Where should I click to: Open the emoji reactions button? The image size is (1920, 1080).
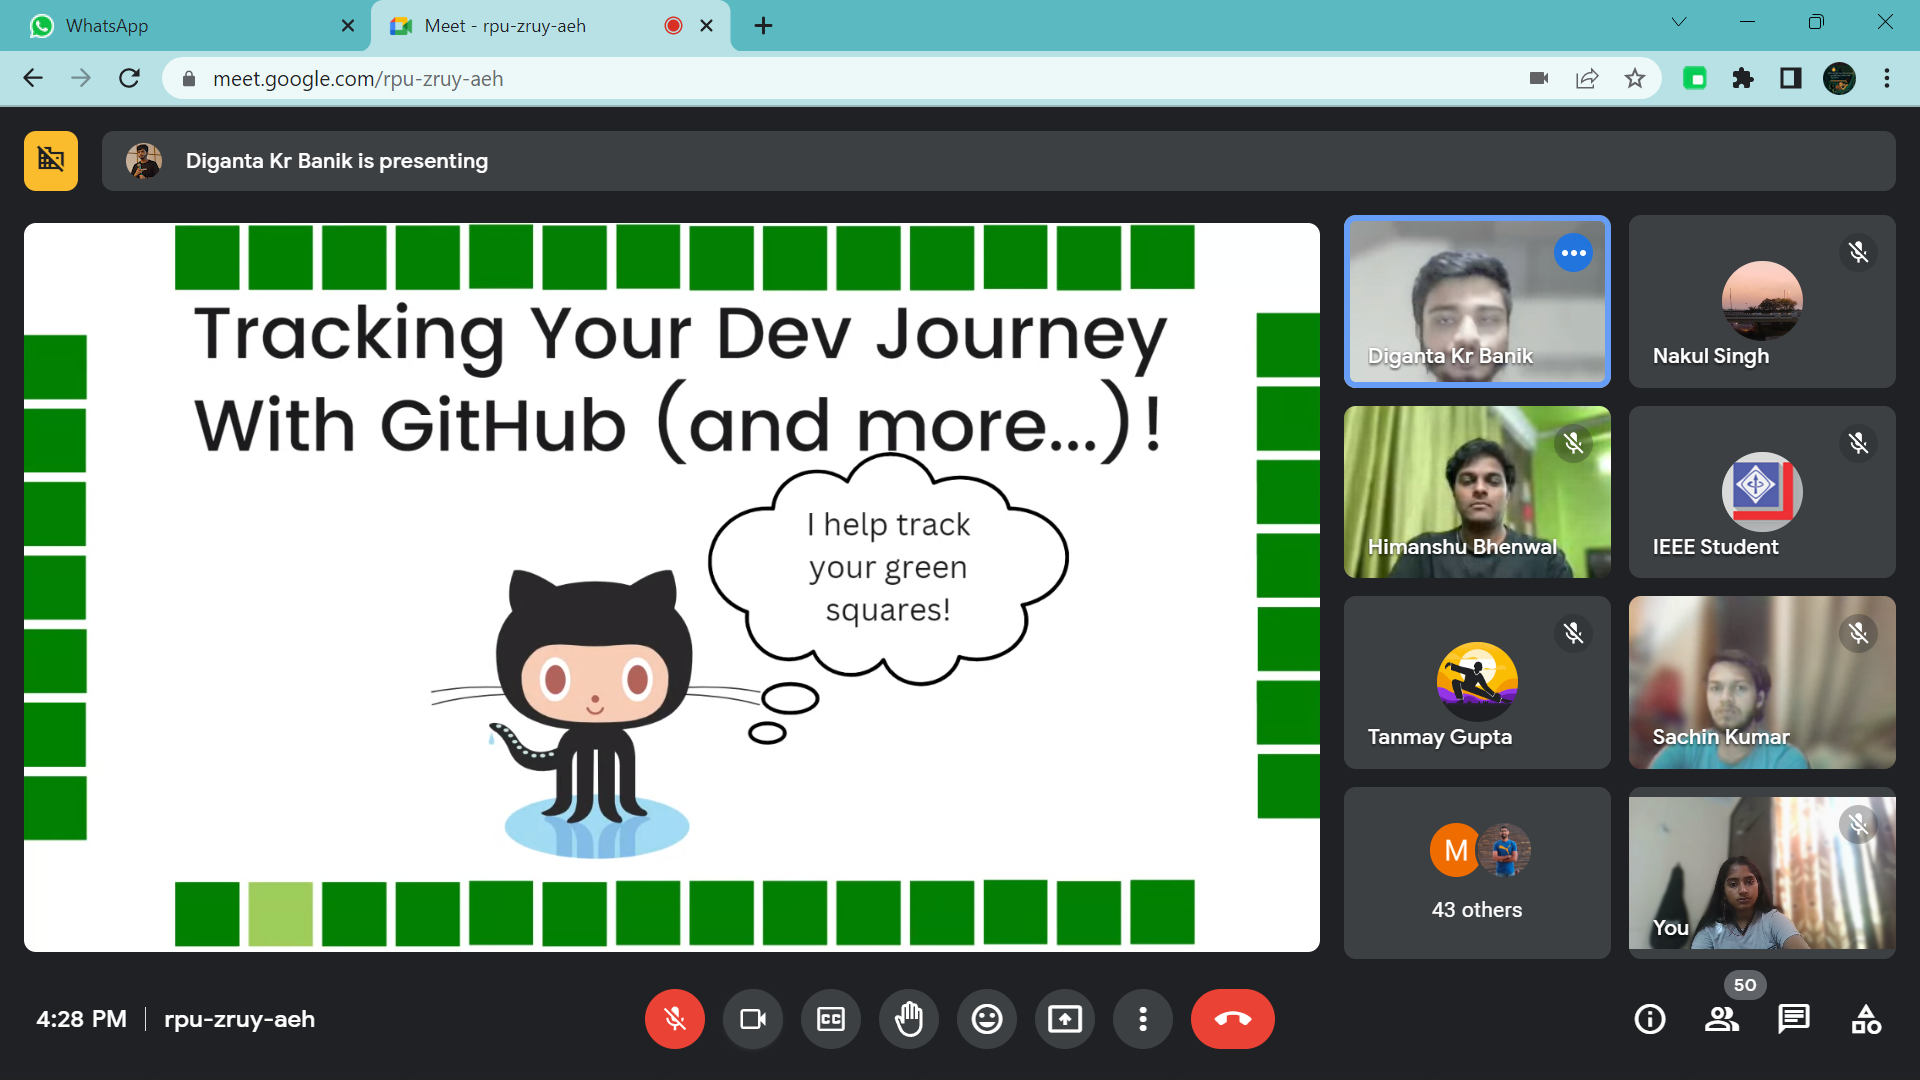click(987, 1019)
